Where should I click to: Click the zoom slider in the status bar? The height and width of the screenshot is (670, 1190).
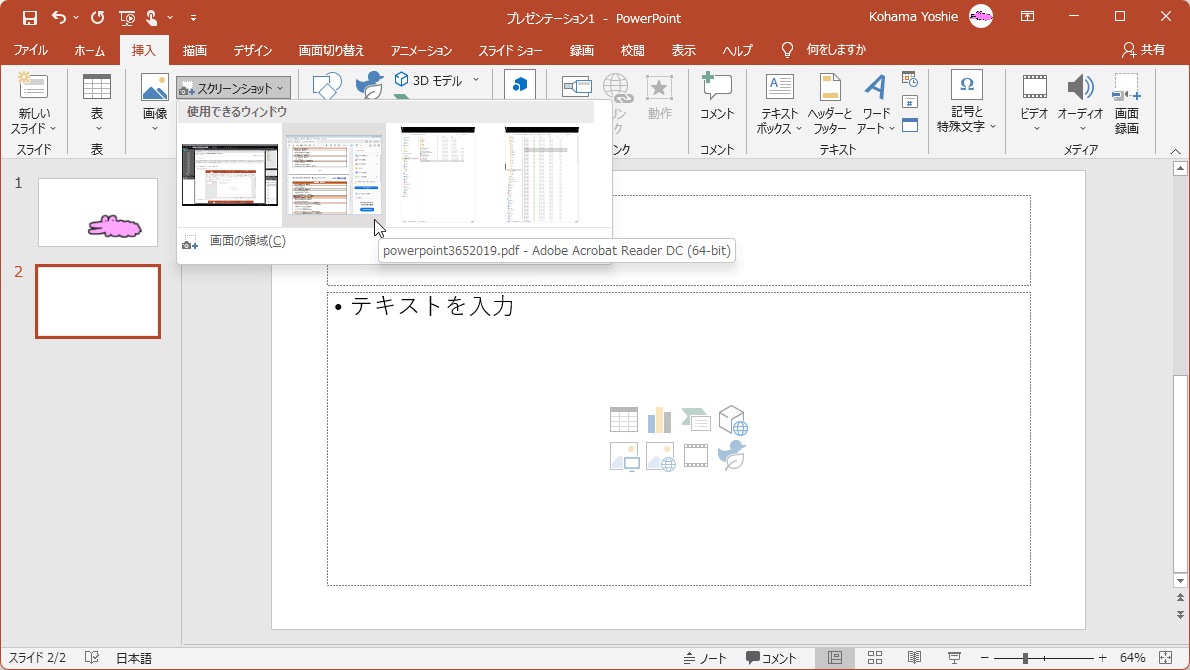pyautogui.click(x=1025, y=658)
